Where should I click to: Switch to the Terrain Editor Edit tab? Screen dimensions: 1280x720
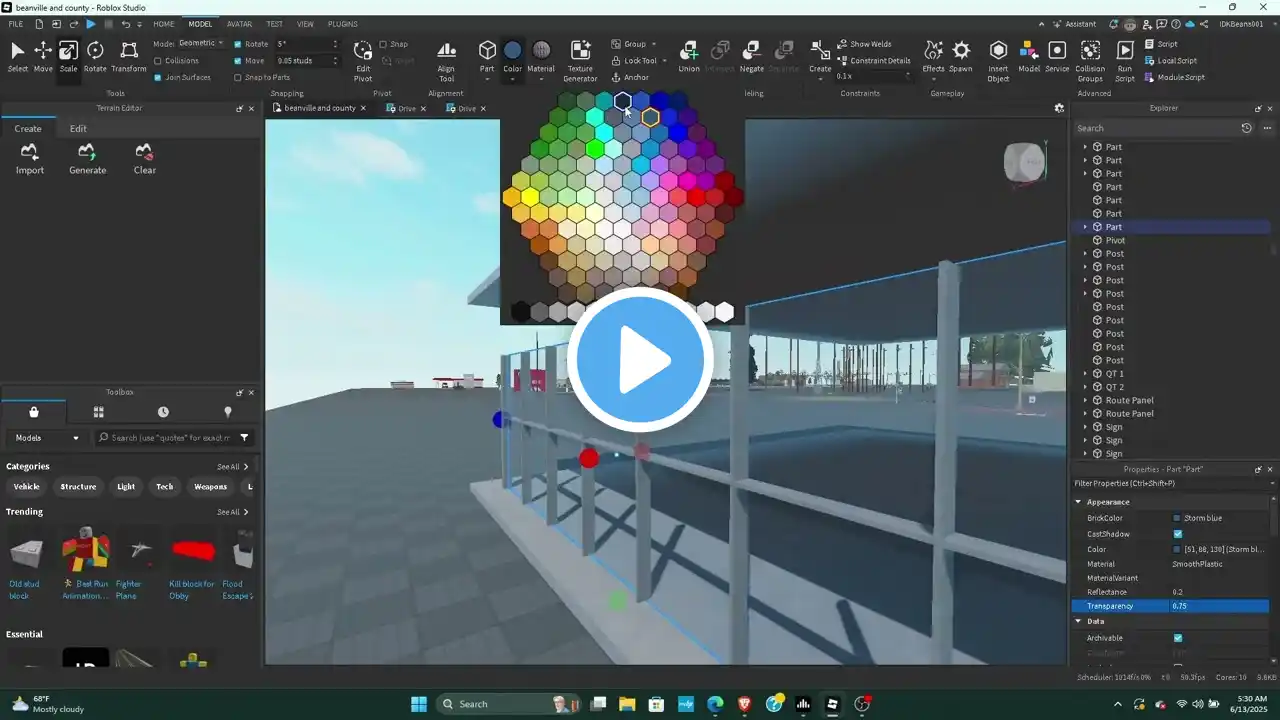pyautogui.click(x=78, y=129)
